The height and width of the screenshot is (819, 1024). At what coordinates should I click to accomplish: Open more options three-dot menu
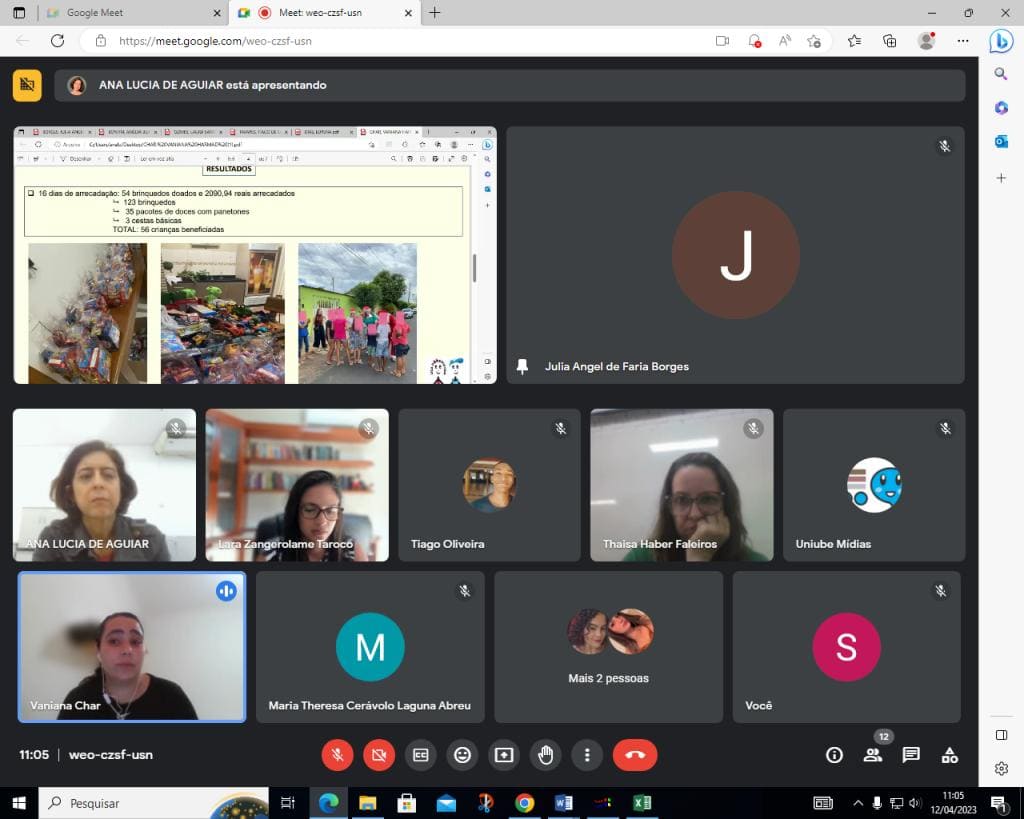pyautogui.click(x=587, y=755)
